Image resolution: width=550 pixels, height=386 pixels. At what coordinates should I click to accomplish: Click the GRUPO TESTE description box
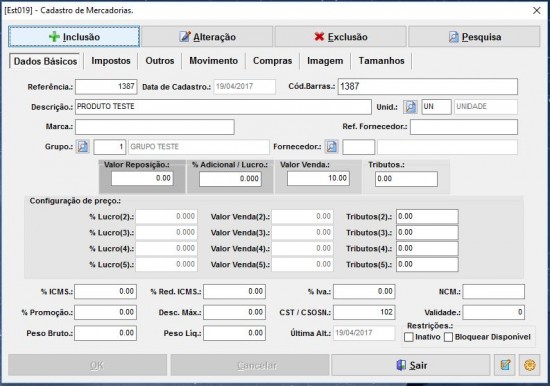[x=199, y=147]
